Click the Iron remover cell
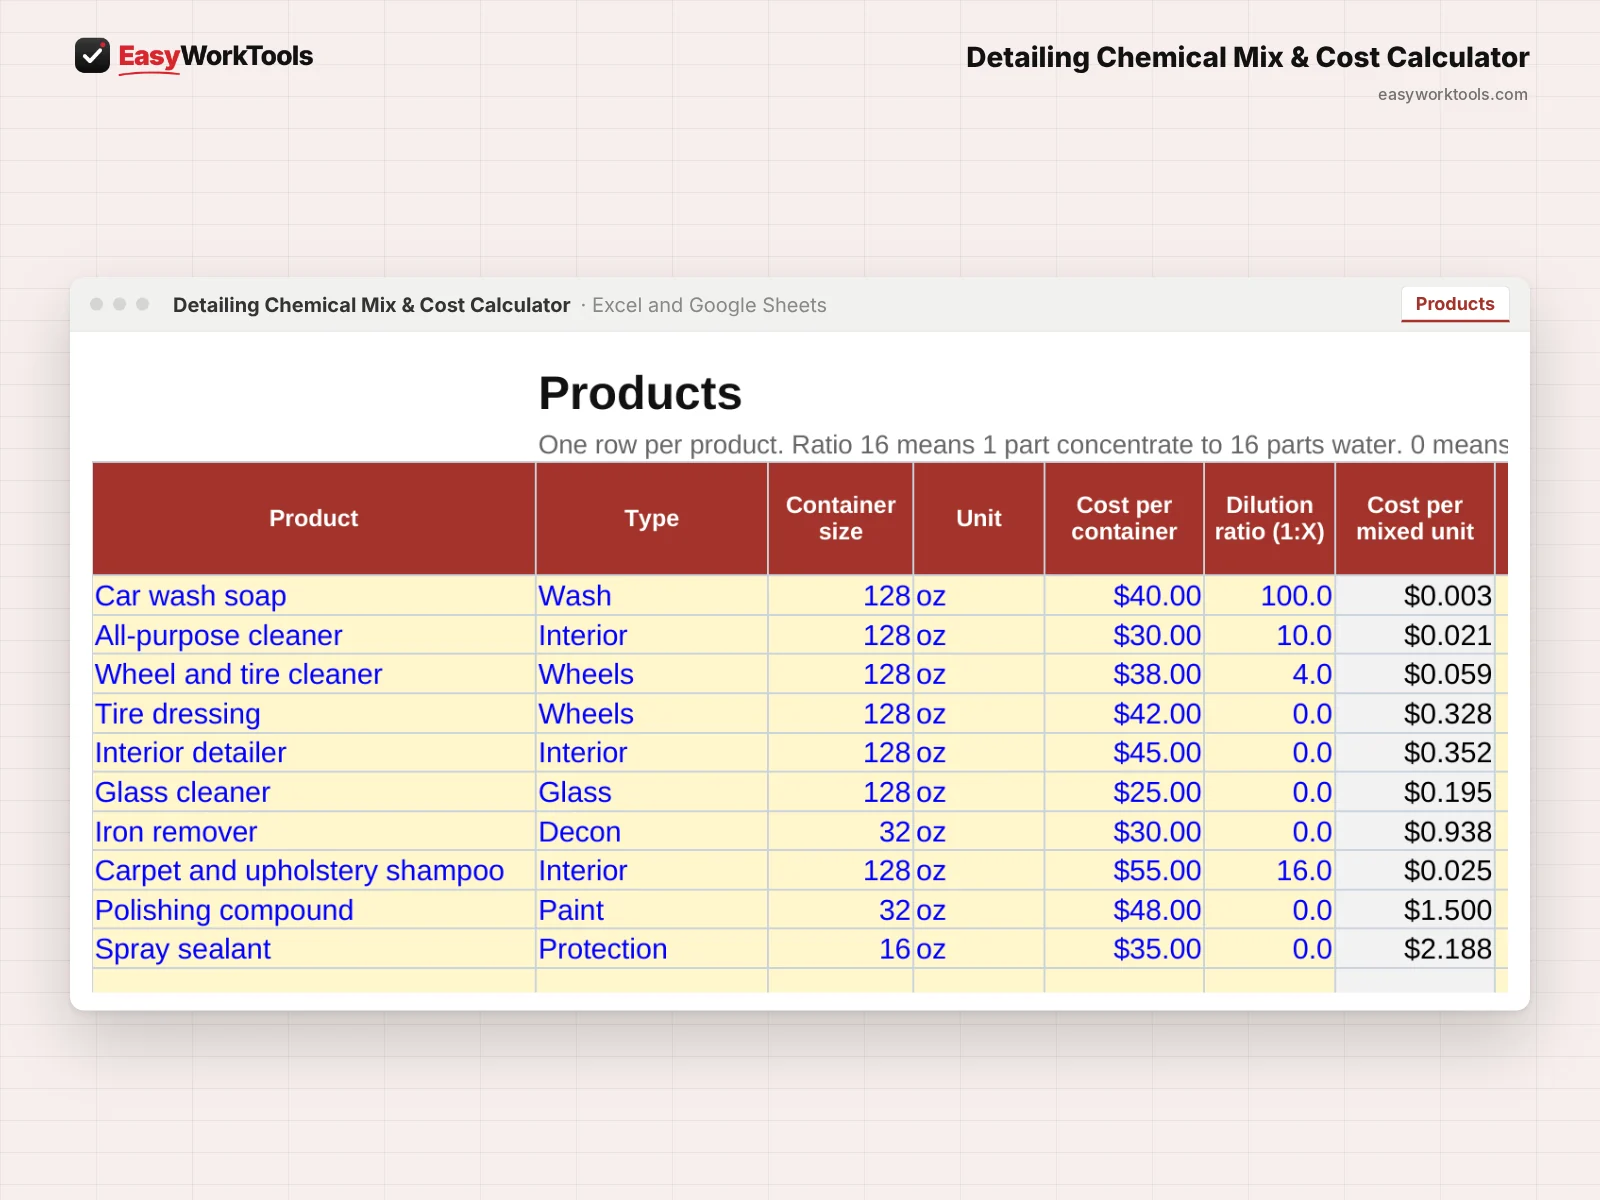 (314, 832)
